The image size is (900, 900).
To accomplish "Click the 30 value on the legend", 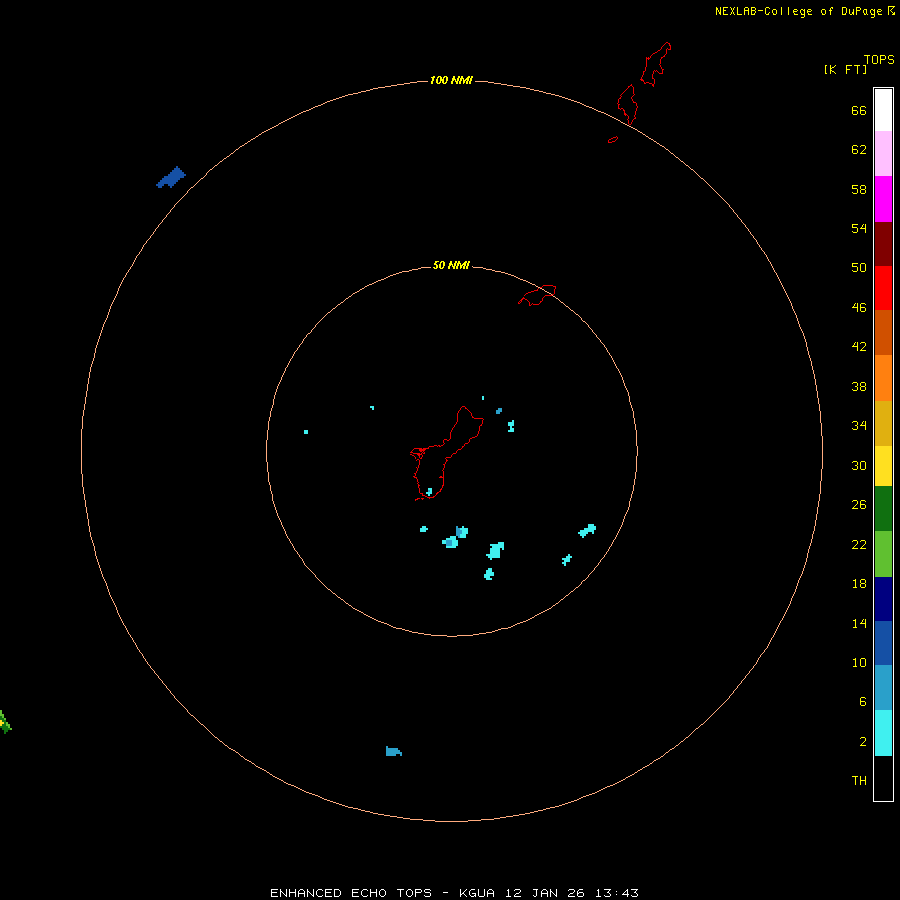I will coord(859,465).
